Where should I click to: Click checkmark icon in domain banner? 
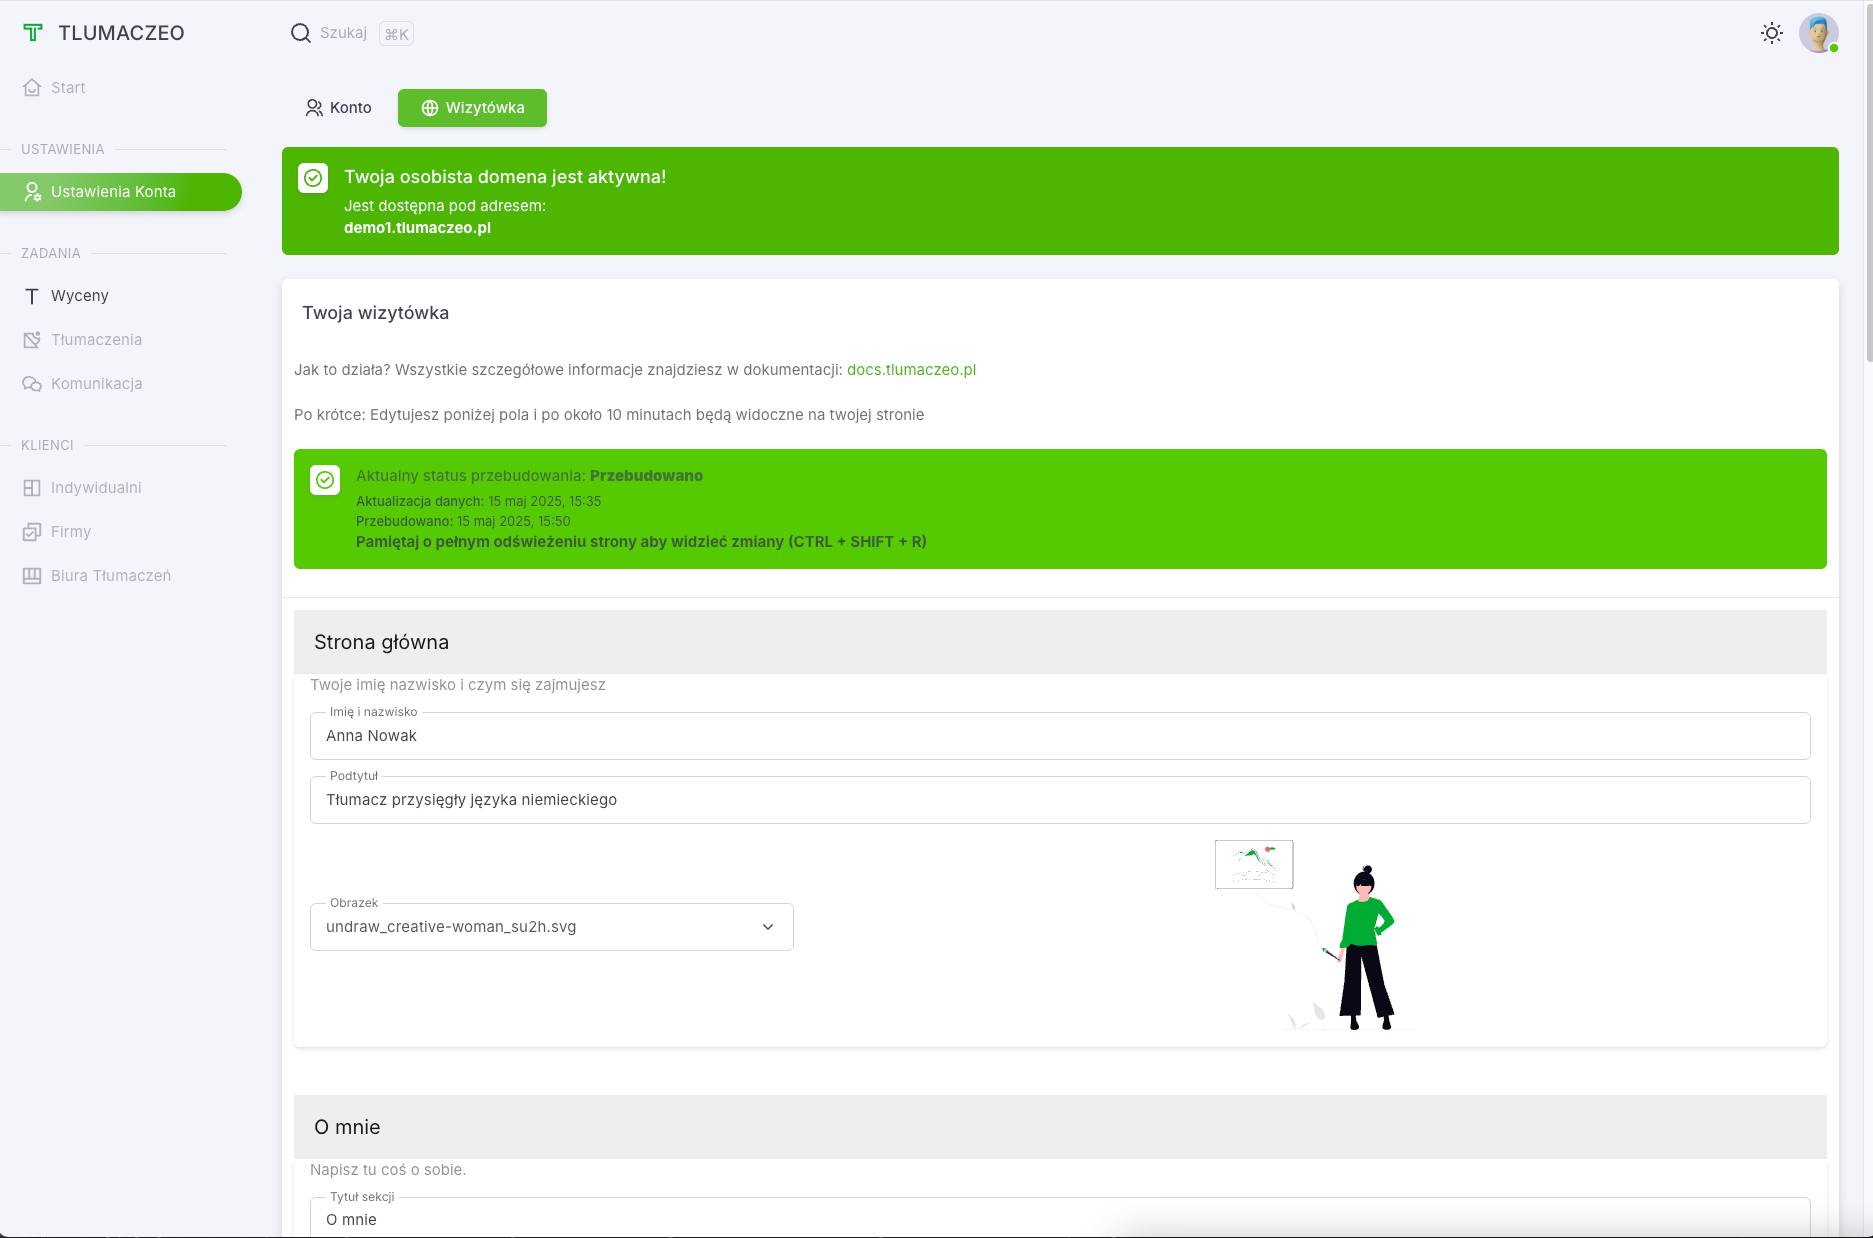point(313,178)
